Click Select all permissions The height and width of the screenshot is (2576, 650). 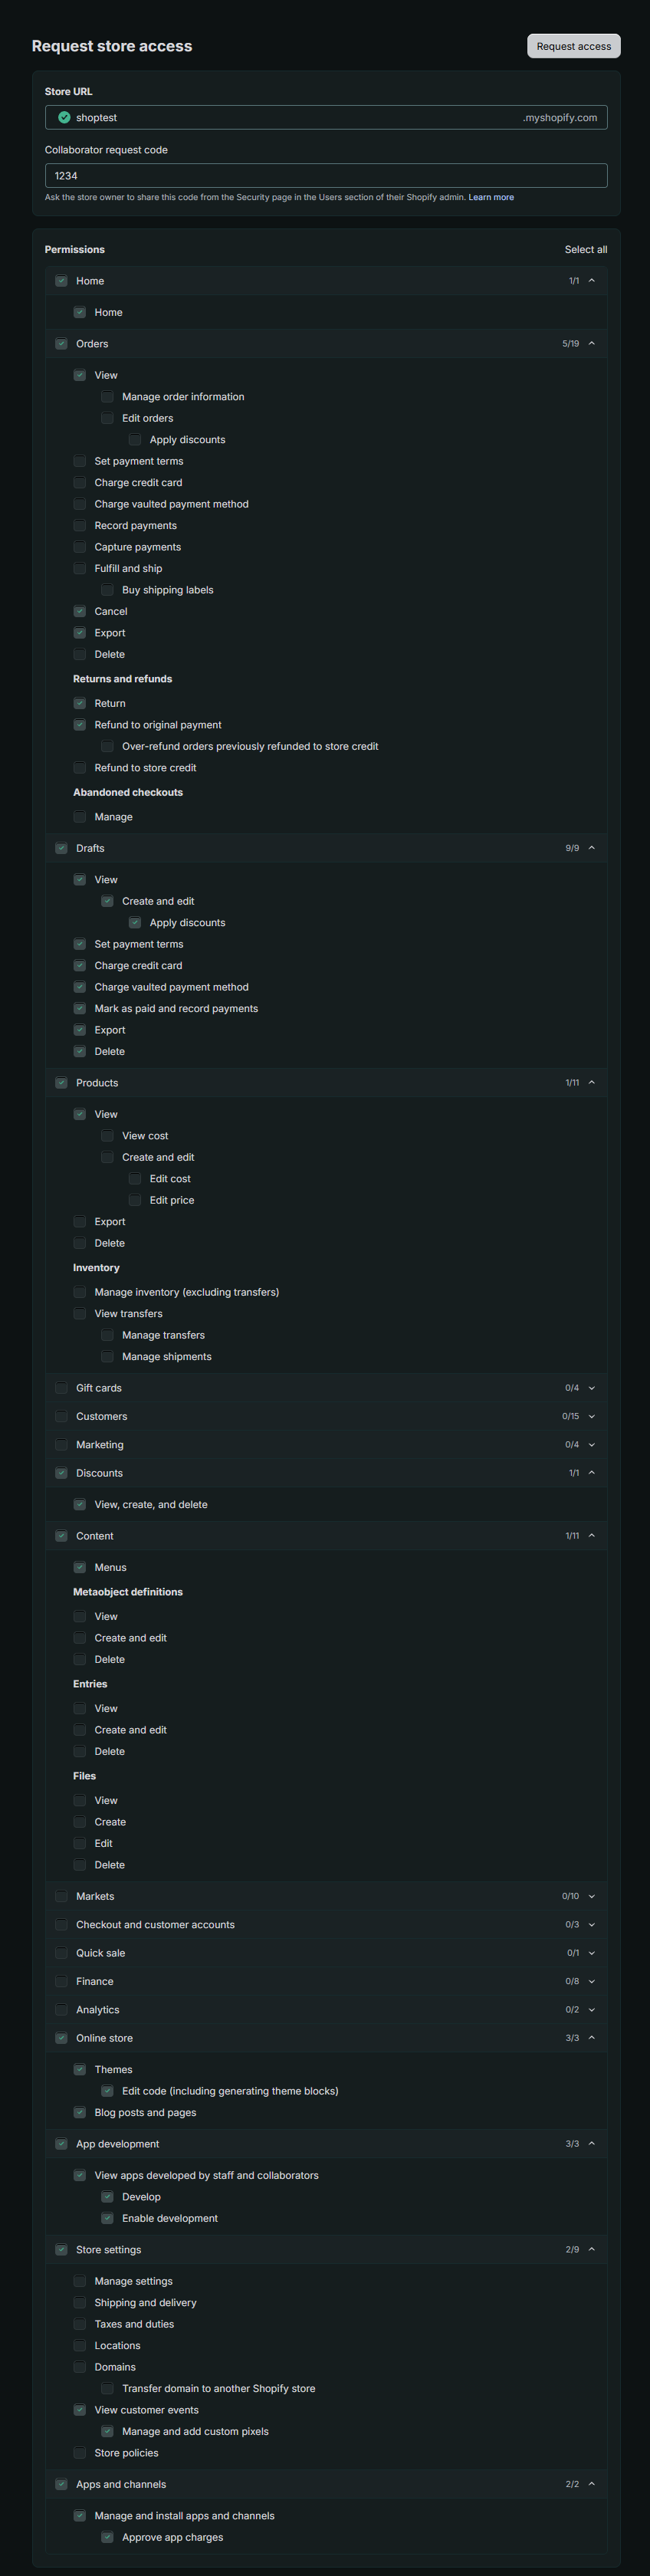586,249
